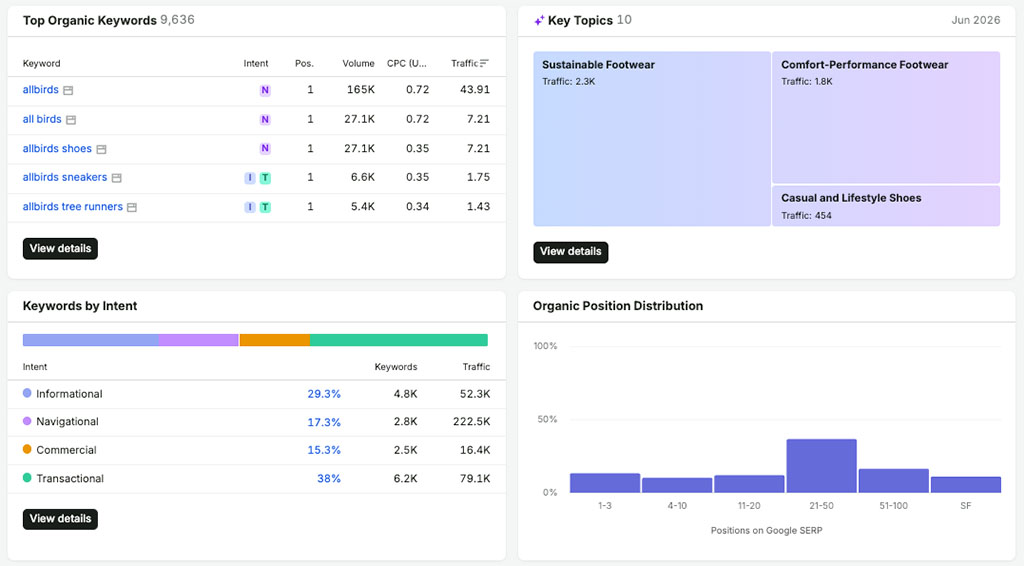Sort by the Traffic column sort icon

pyautogui.click(x=484, y=63)
